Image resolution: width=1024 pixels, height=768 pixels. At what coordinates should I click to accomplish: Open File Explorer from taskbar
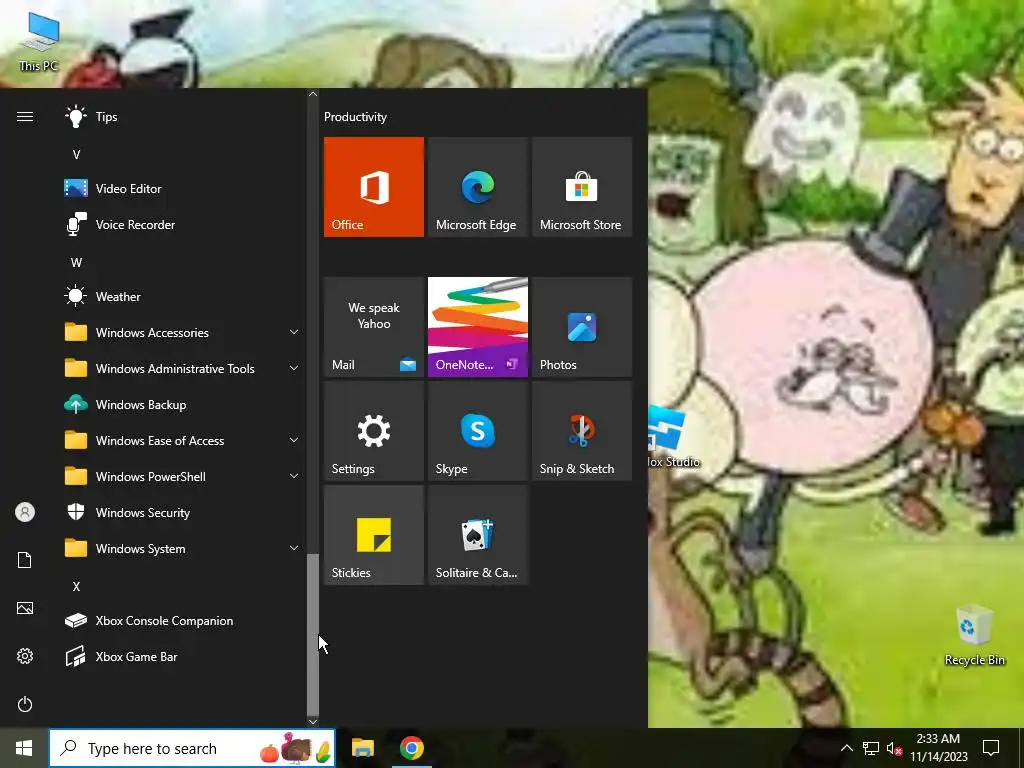tap(363, 748)
